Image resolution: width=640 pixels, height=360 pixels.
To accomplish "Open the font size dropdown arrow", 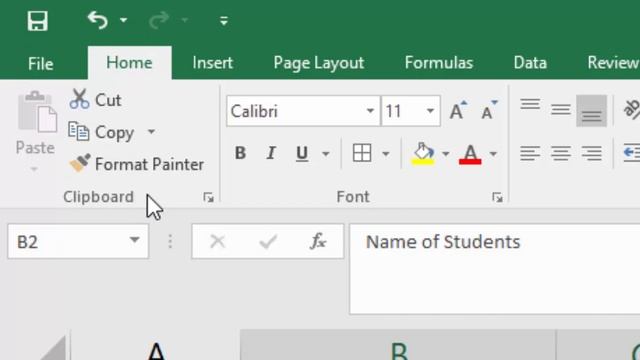I will click(430, 111).
